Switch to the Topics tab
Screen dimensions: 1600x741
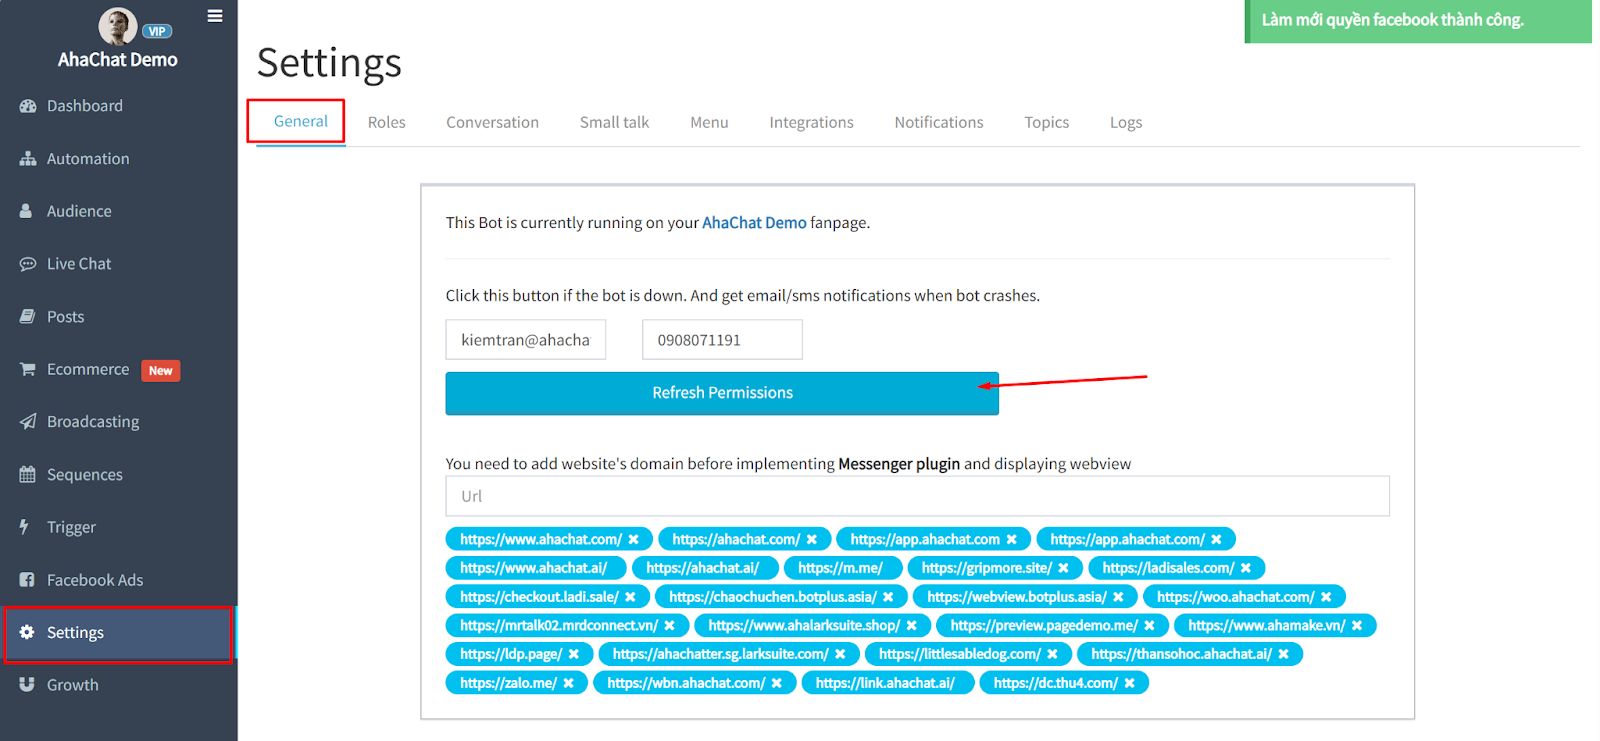coord(1047,122)
